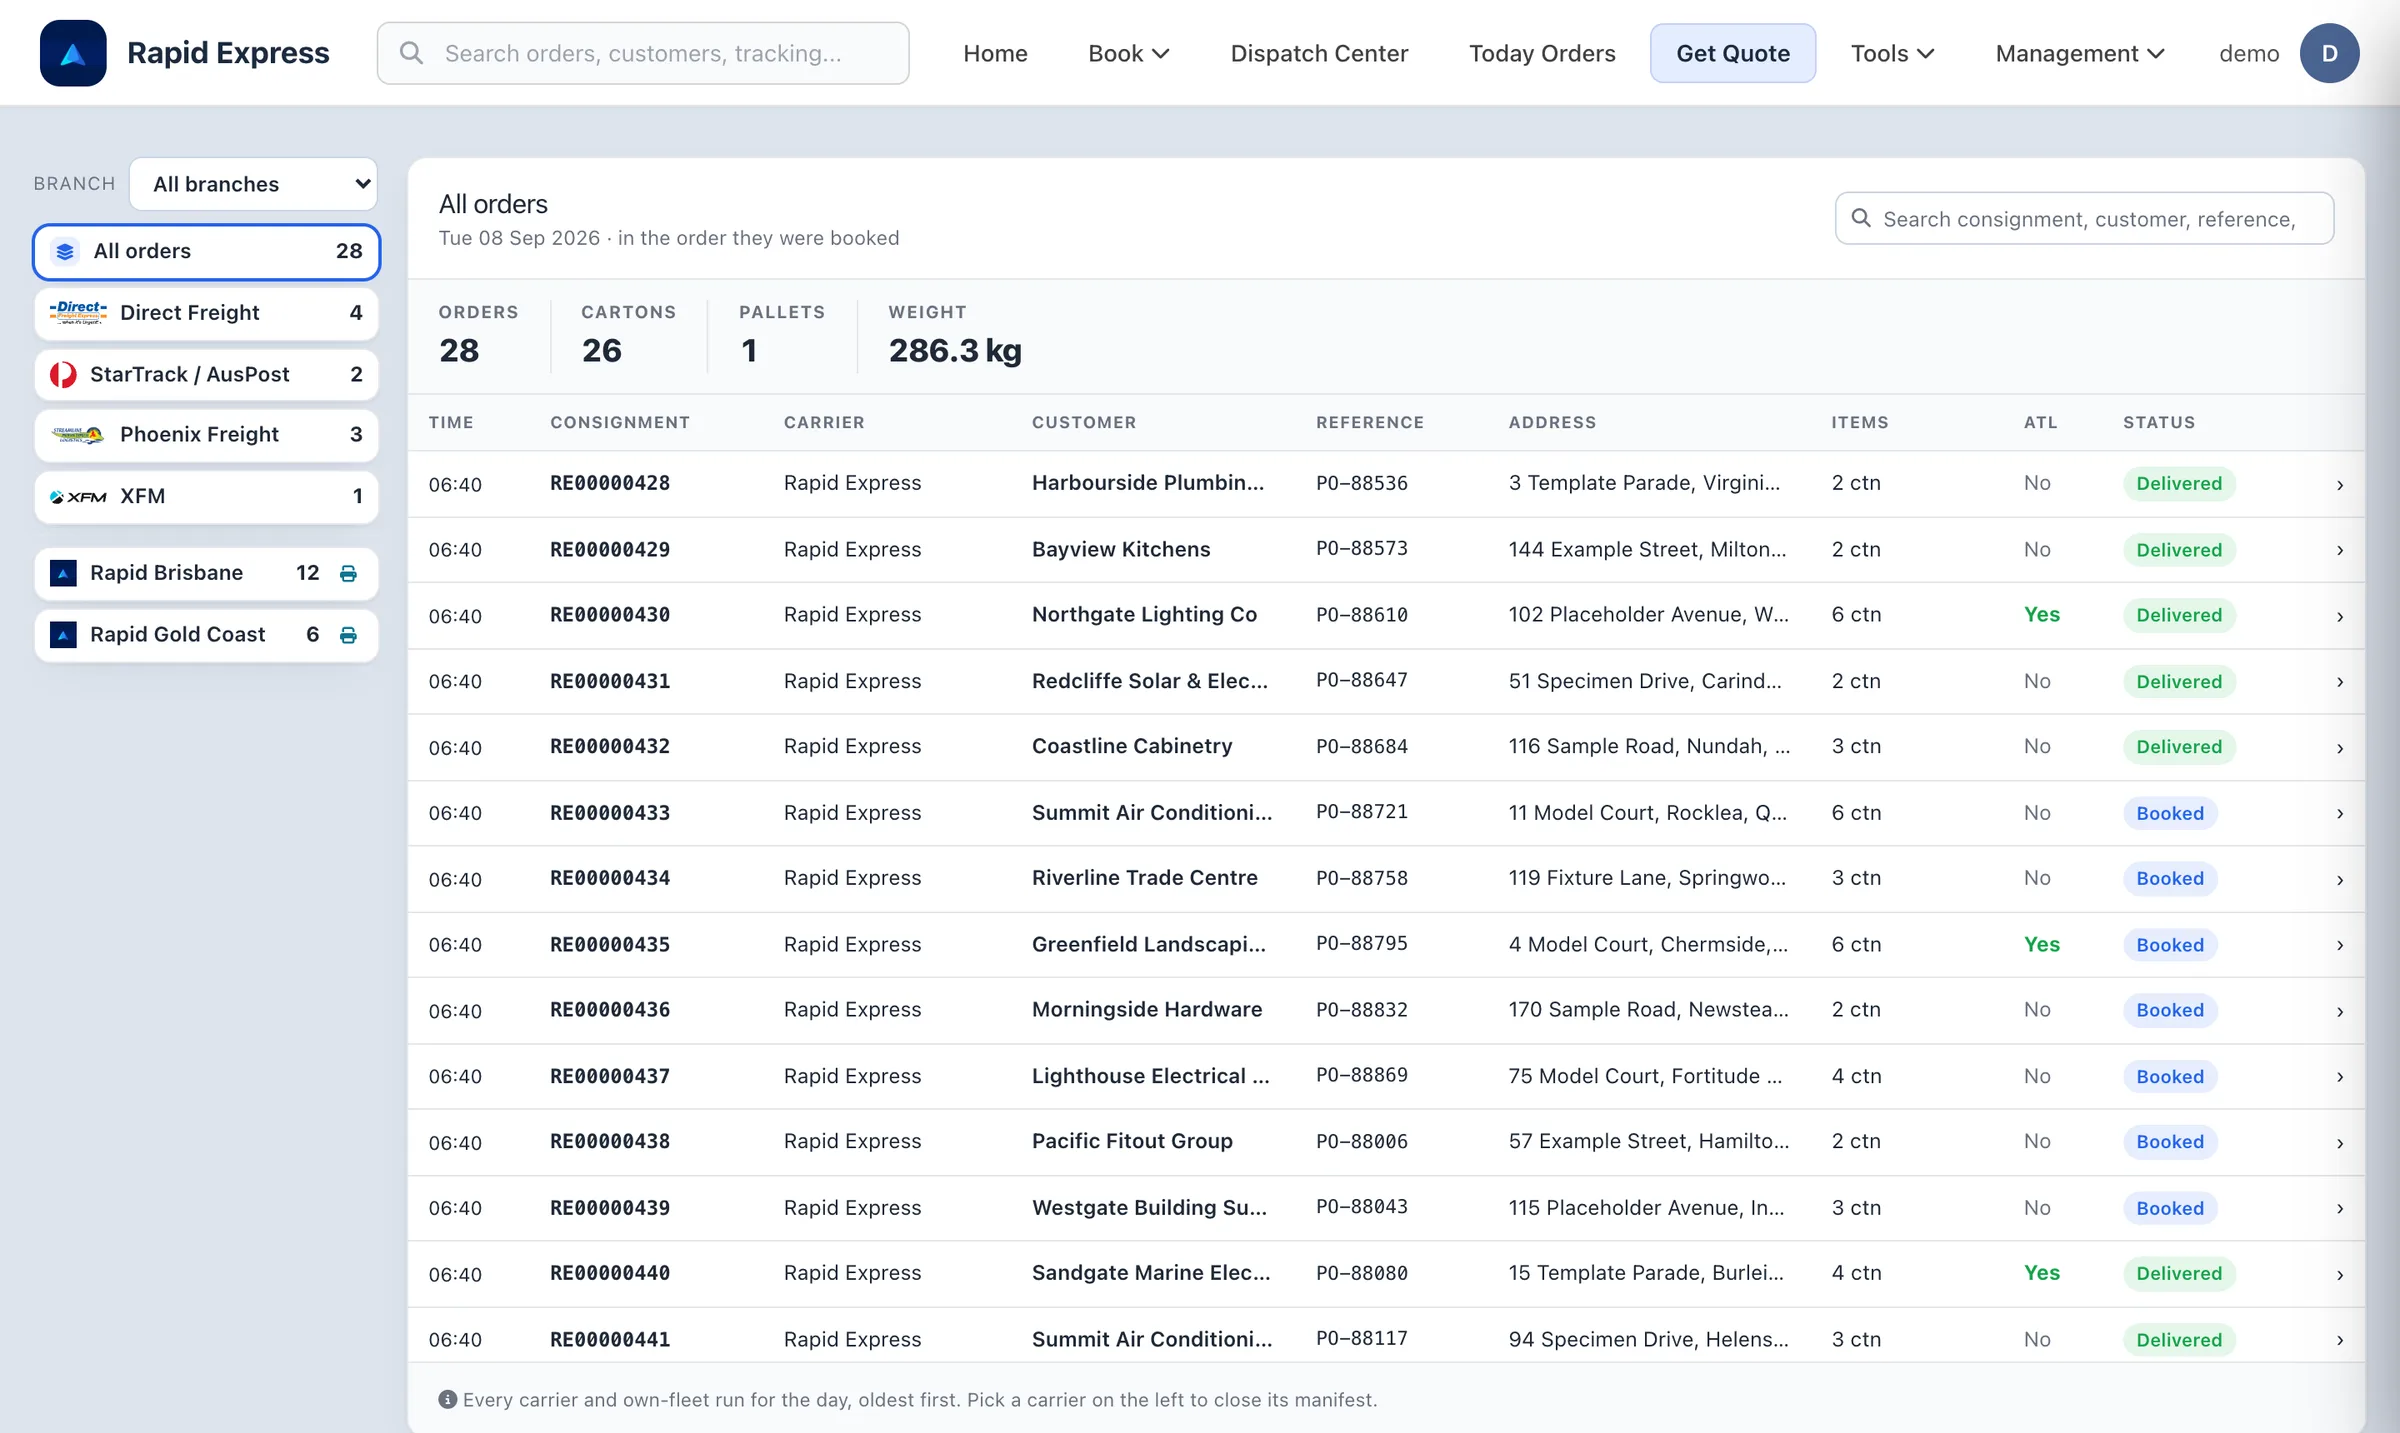The width and height of the screenshot is (2400, 1433).
Task: Expand the Book menu
Action: (1128, 53)
